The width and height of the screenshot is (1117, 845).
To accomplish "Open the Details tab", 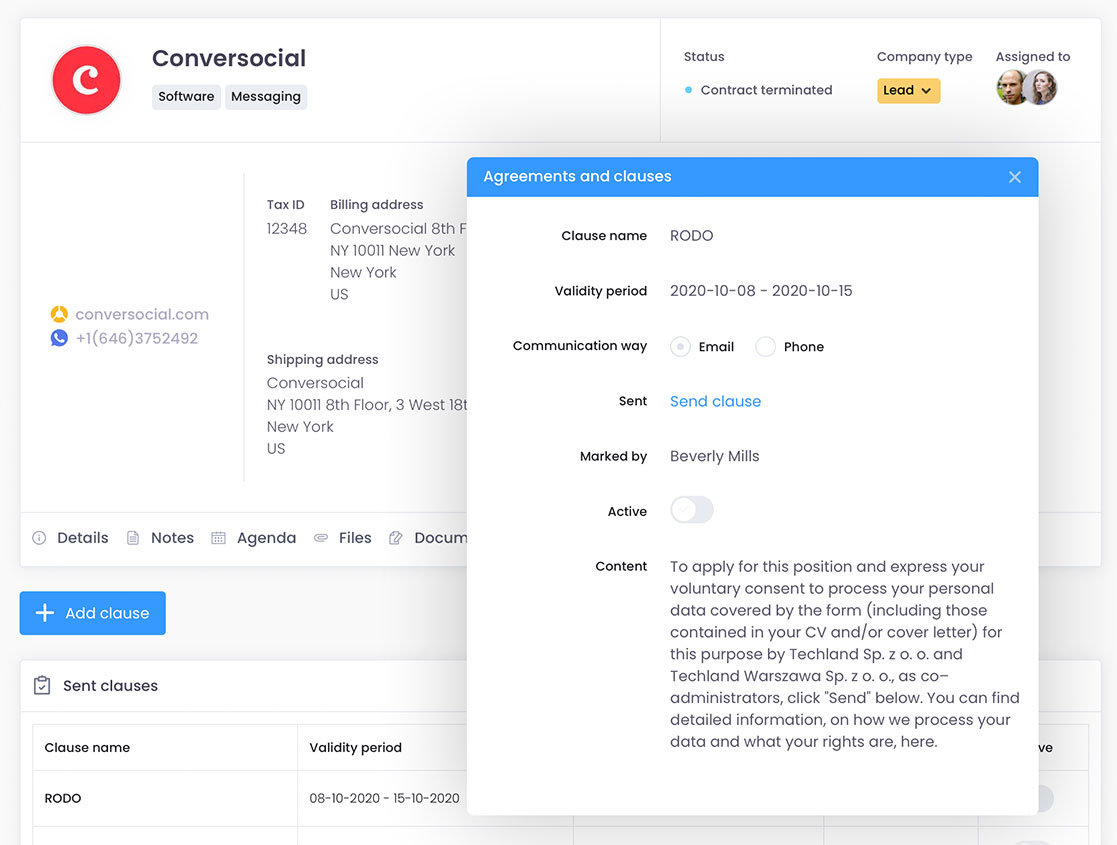I will [x=71, y=538].
